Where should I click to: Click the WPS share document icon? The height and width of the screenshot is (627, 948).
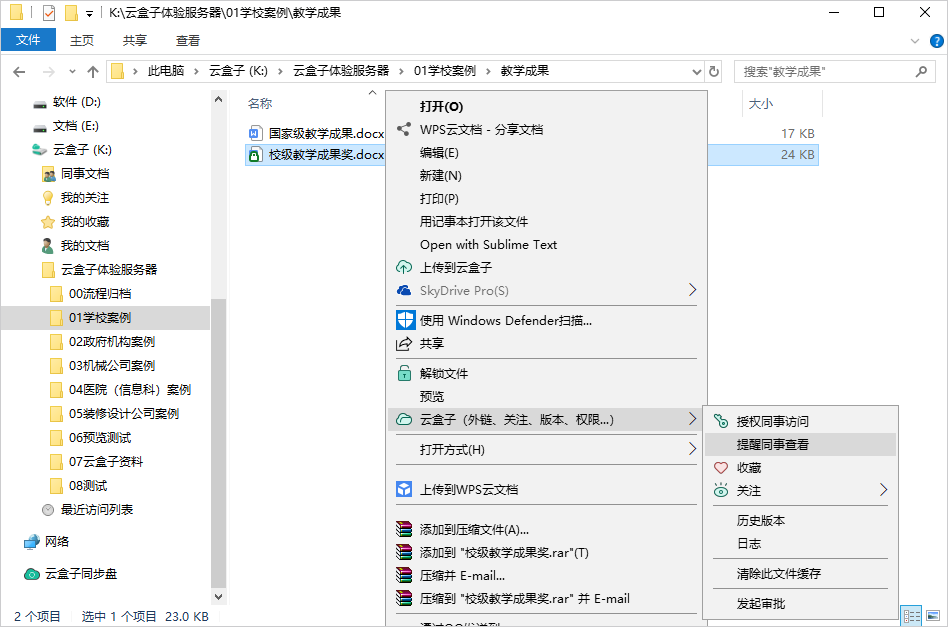tap(403, 129)
